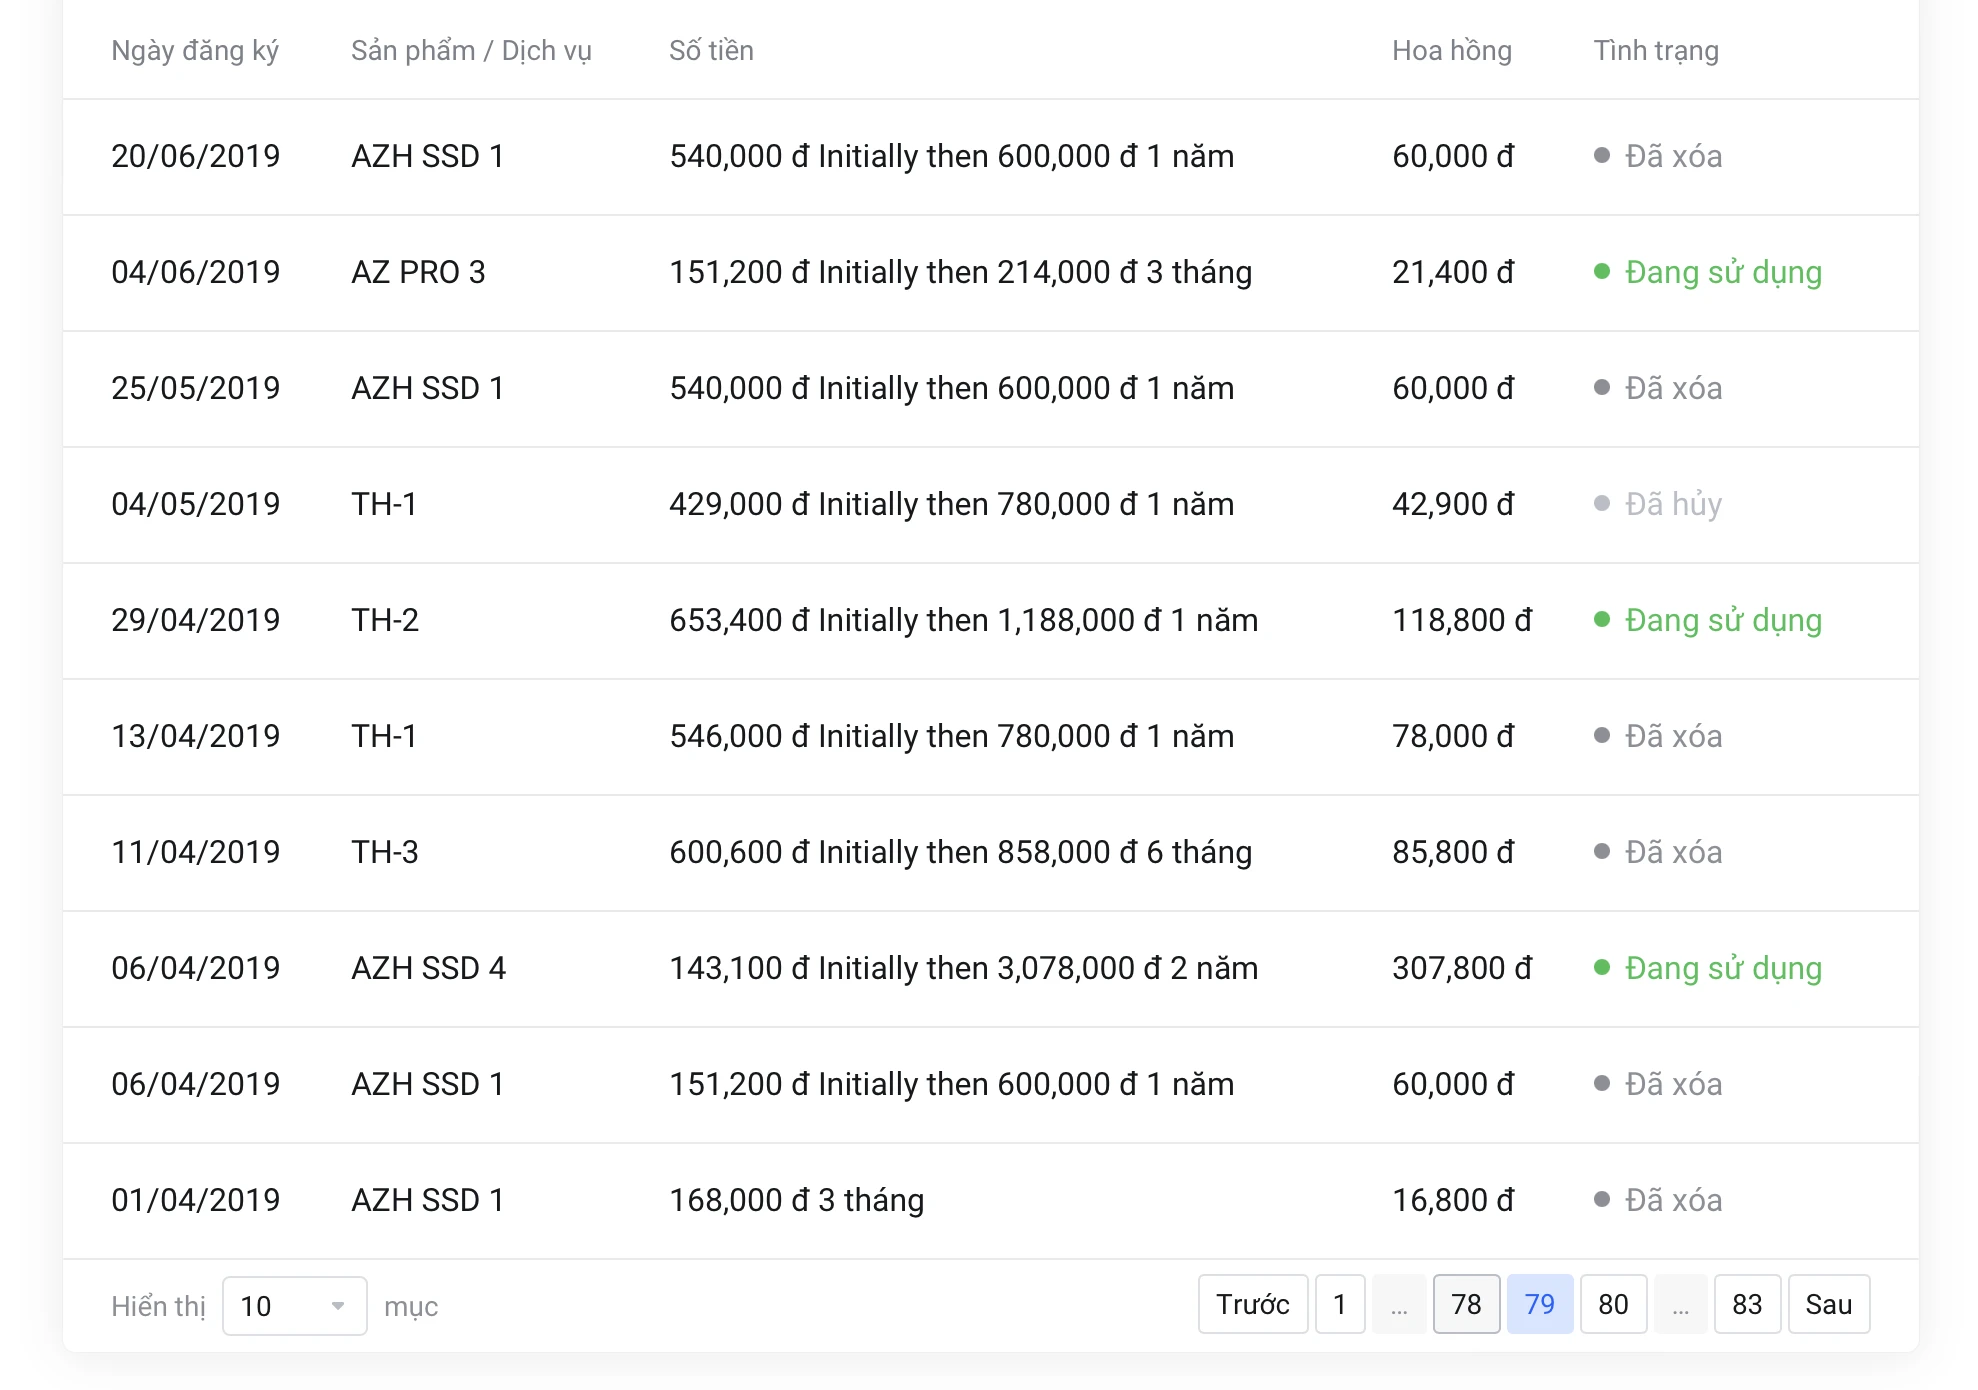This screenshot has width=1978, height=1390.
Task: Click commission 16,800 đ
Action: coord(1453,1200)
